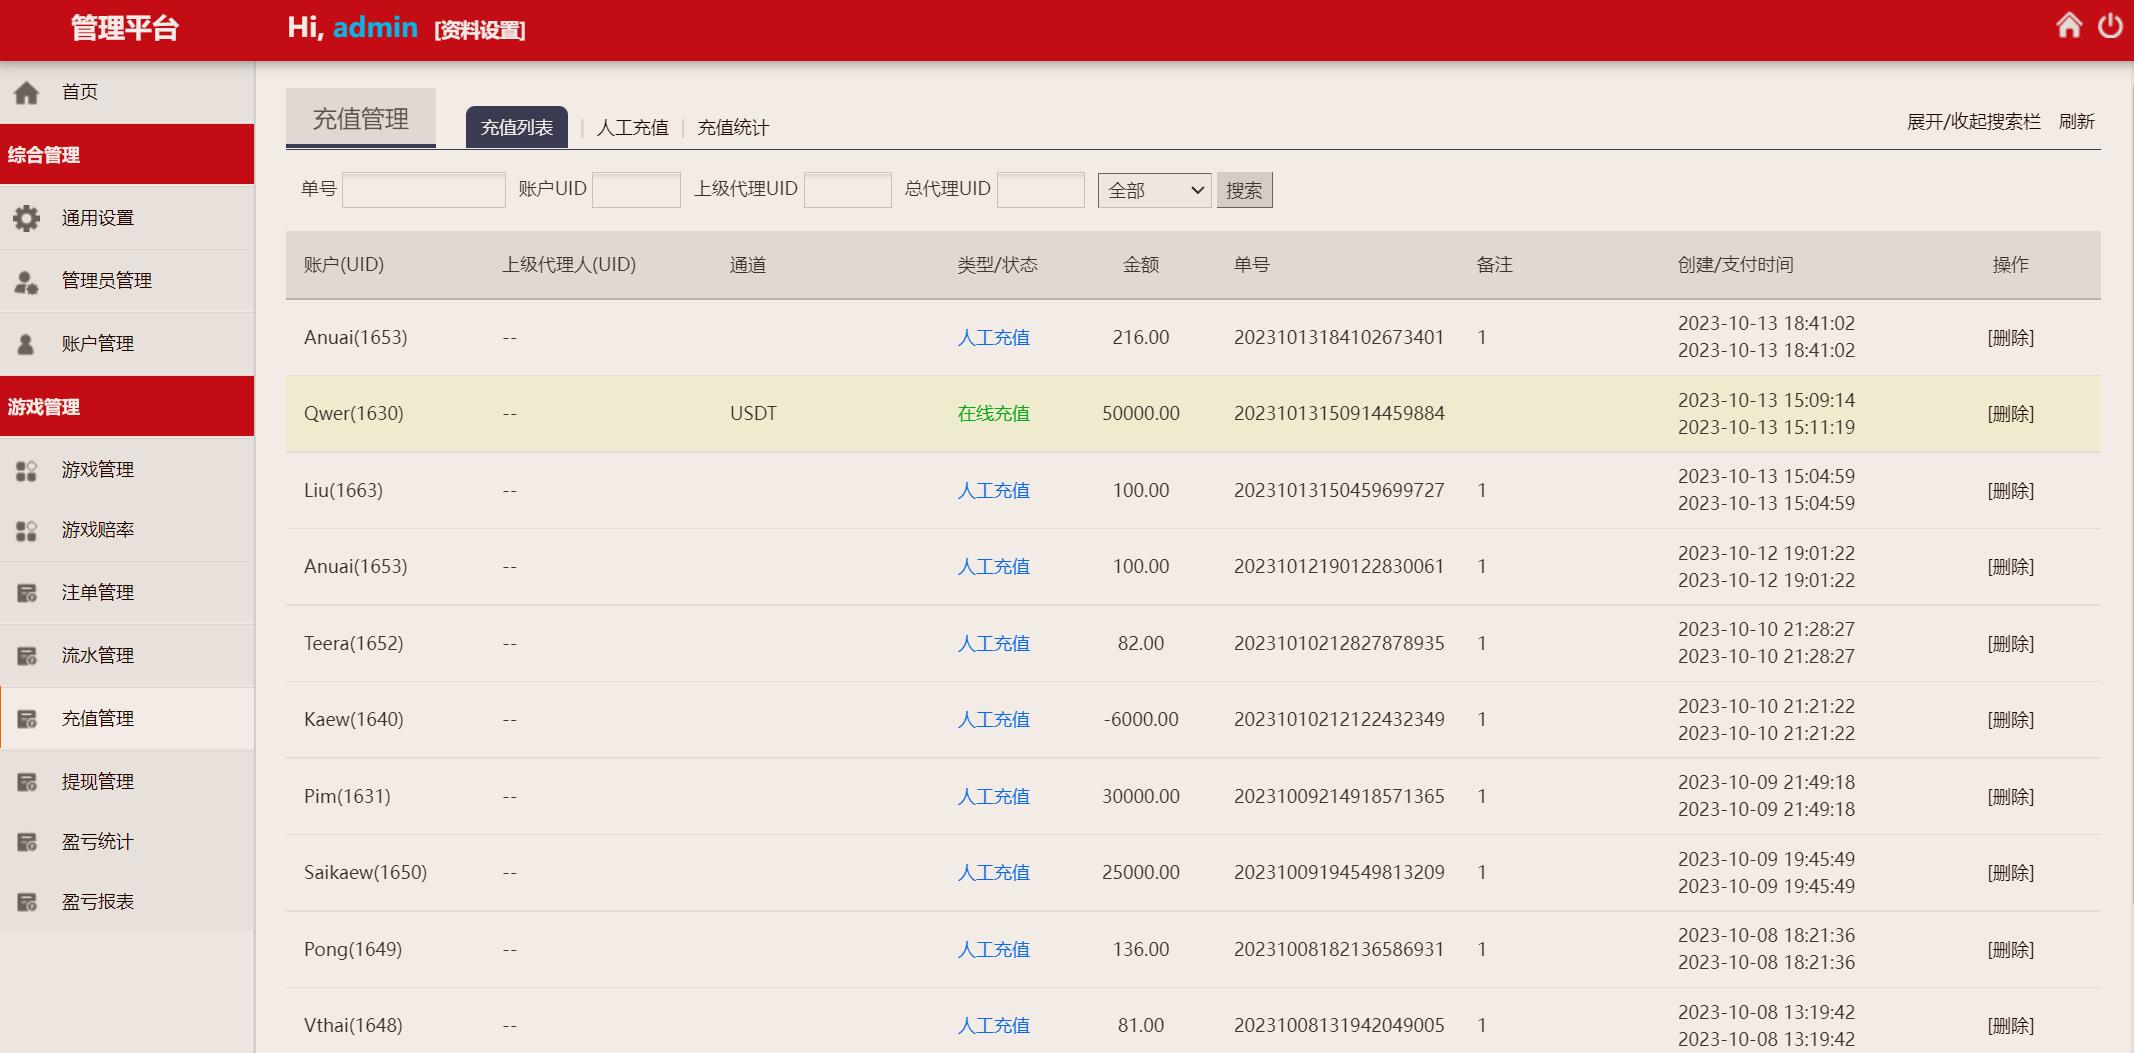The width and height of the screenshot is (2134, 1053).
Task: Click 人工充值 type in Liu(1663) row
Action: tap(994, 491)
